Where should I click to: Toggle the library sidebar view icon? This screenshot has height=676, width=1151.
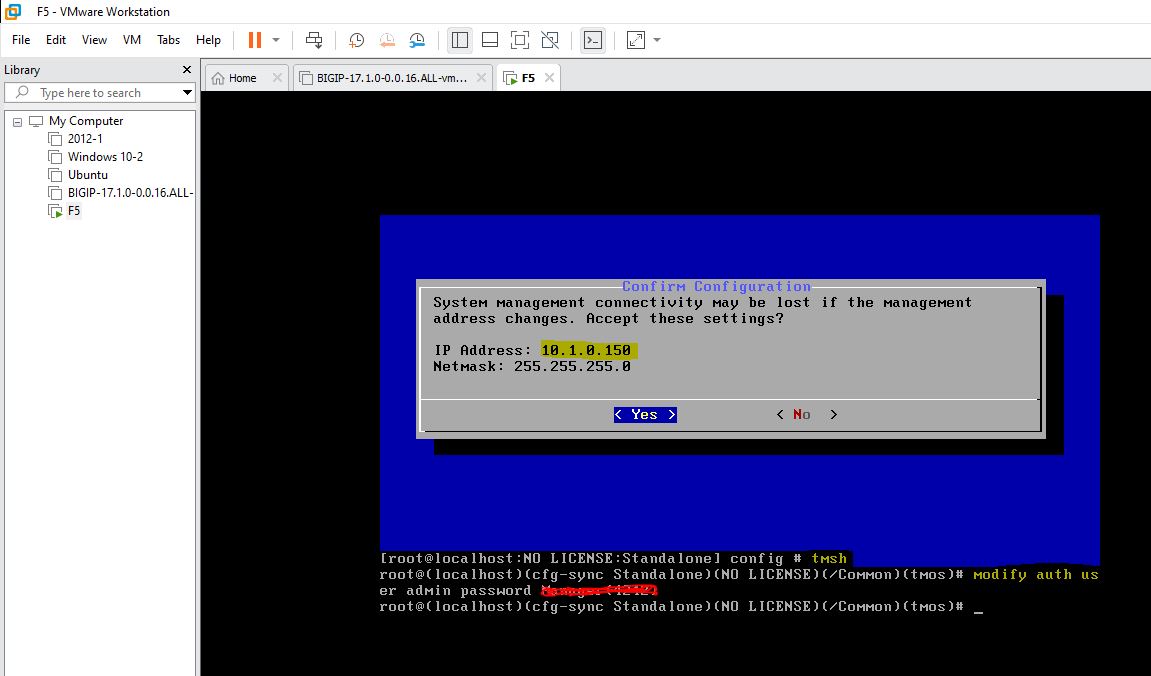[x=460, y=40]
